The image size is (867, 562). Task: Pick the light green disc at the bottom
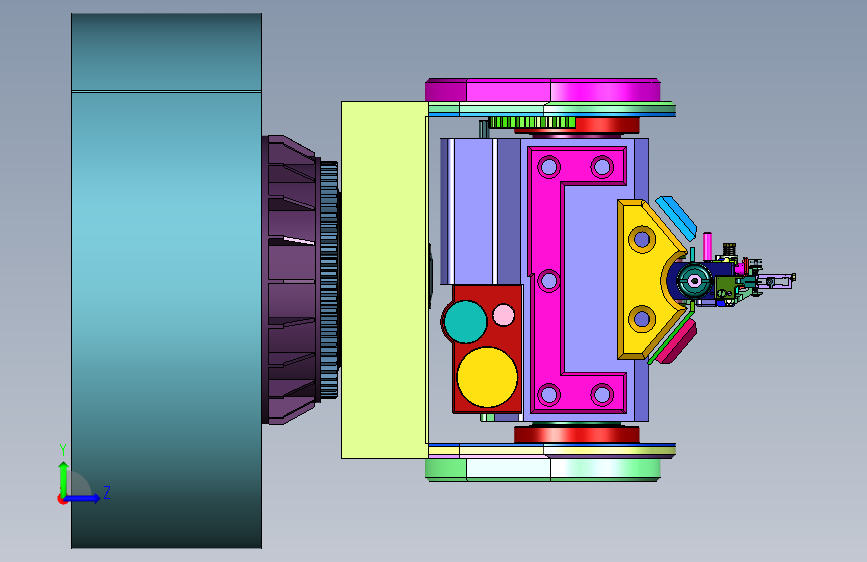click(x=542, y=469)
